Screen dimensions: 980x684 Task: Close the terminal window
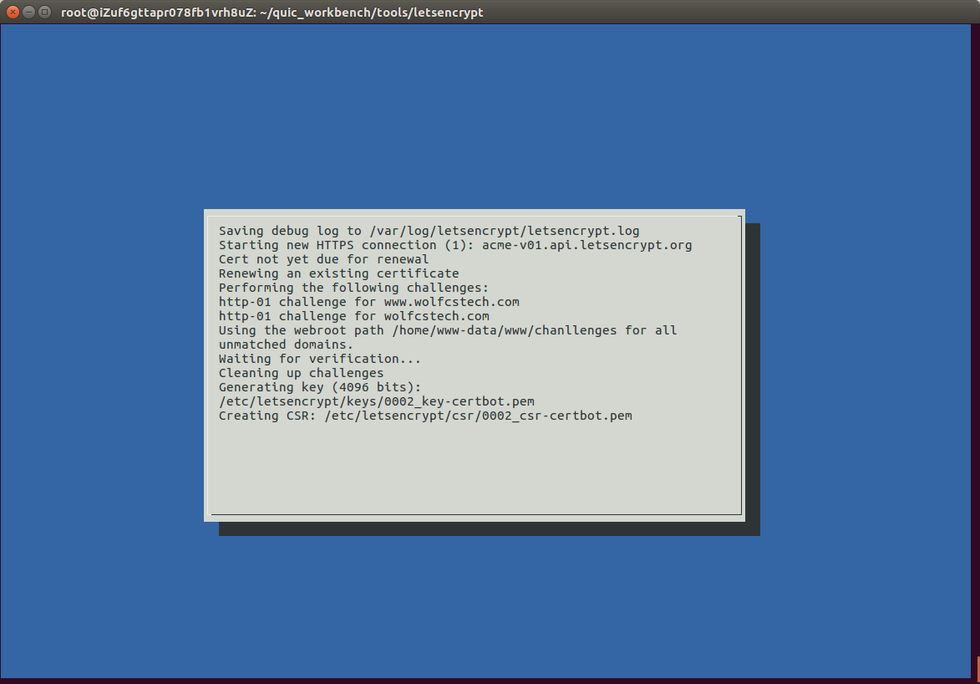12,12
